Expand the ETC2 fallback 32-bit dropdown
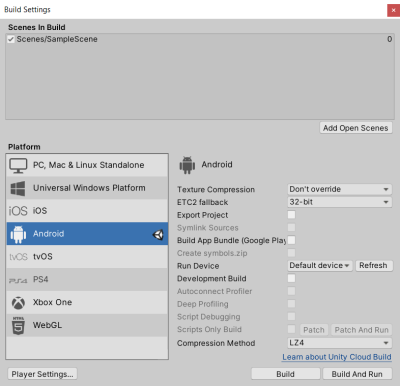The height and width of the screenshot is (386, 400). click(x=340, y=202)
